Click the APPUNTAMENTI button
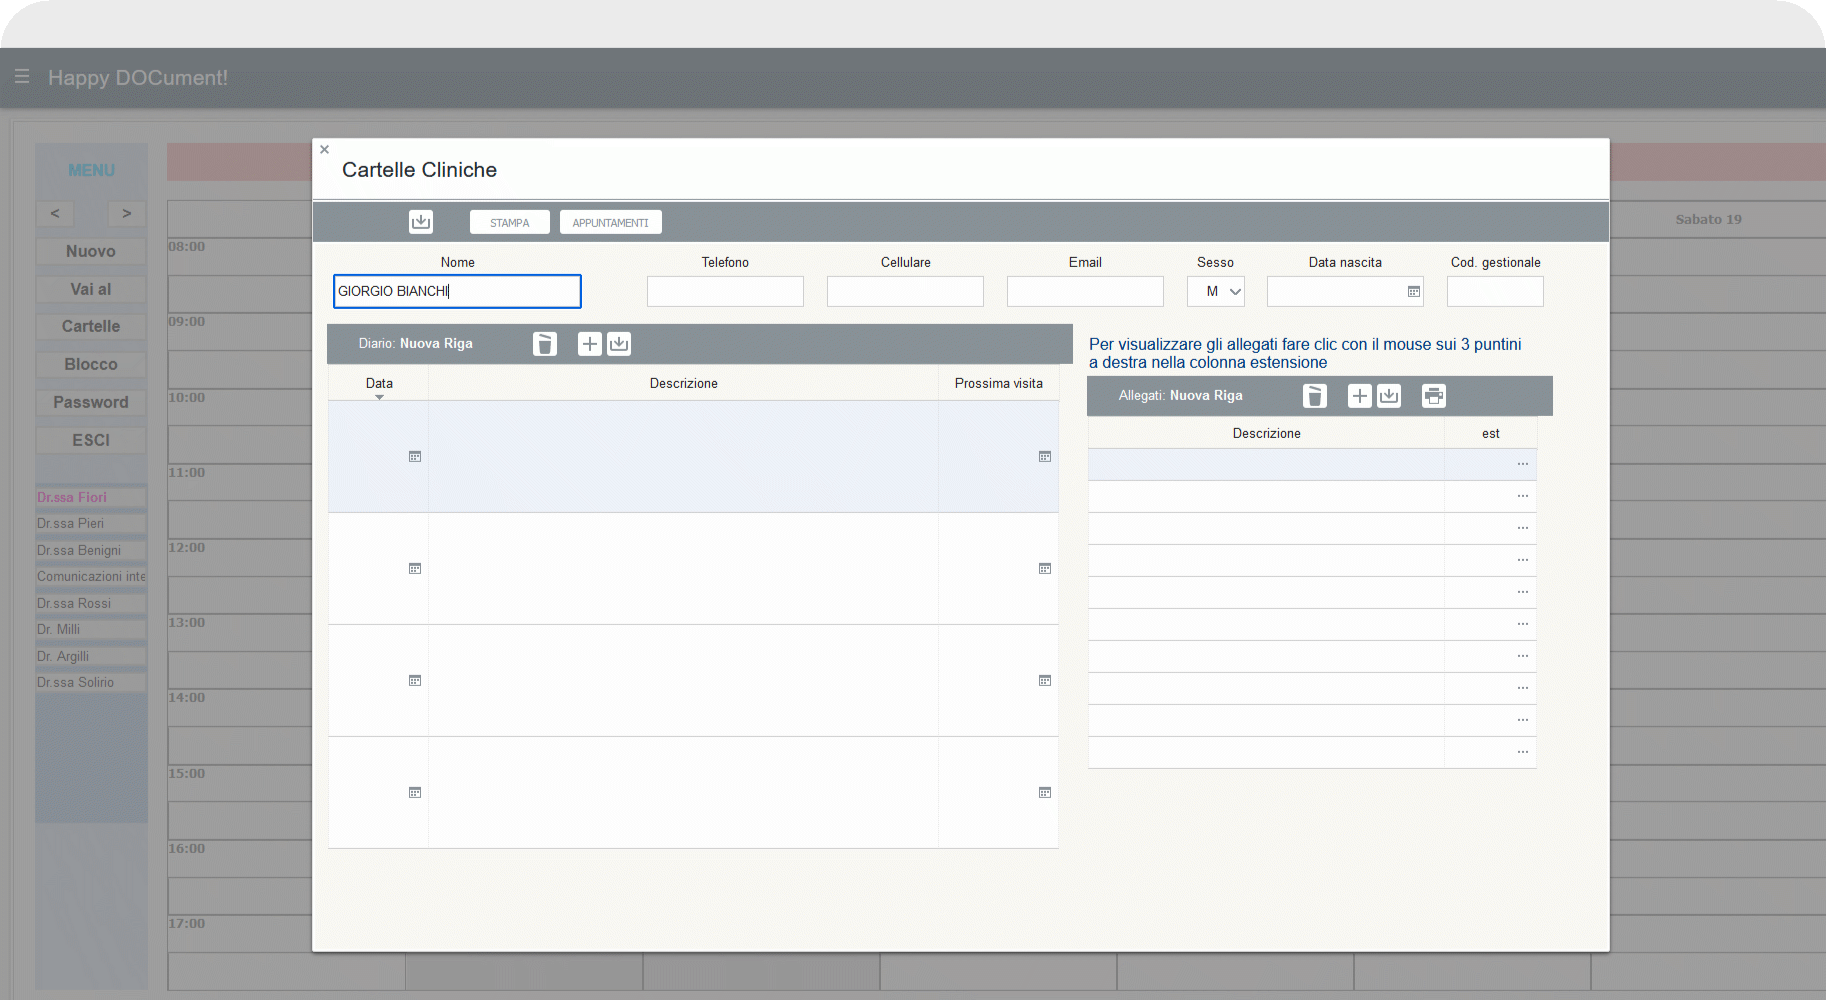Viewport: 1826px width, 1000px height. (610, 222)
